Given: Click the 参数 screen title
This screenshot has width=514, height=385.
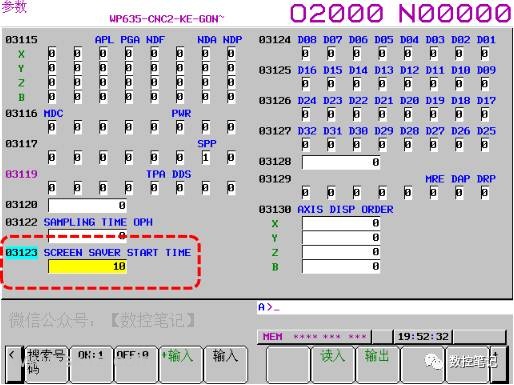Looking at the screenshot, I should click(x=14, y=7).
